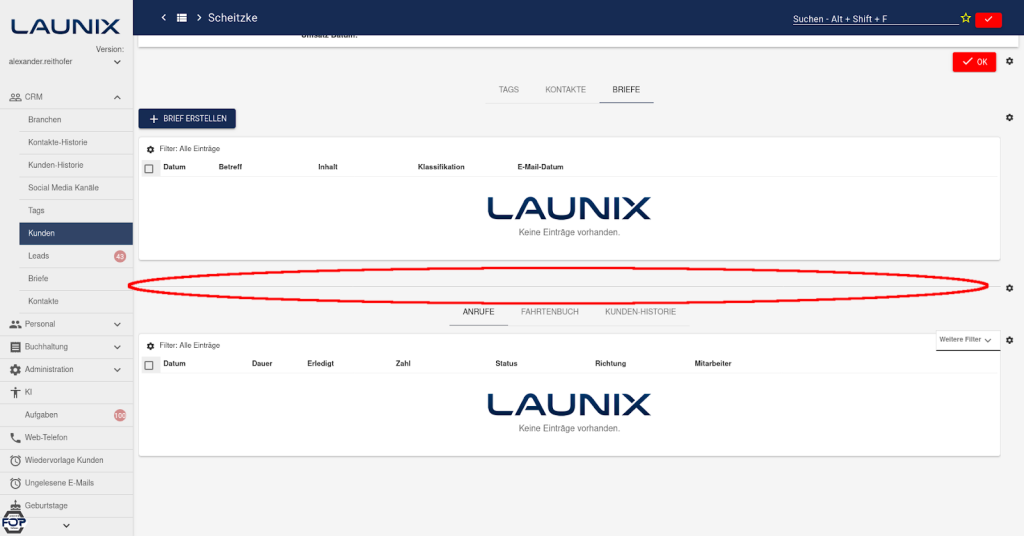
Task: Mark page as favorite with star icon
Action: click(x=965, y=18)
